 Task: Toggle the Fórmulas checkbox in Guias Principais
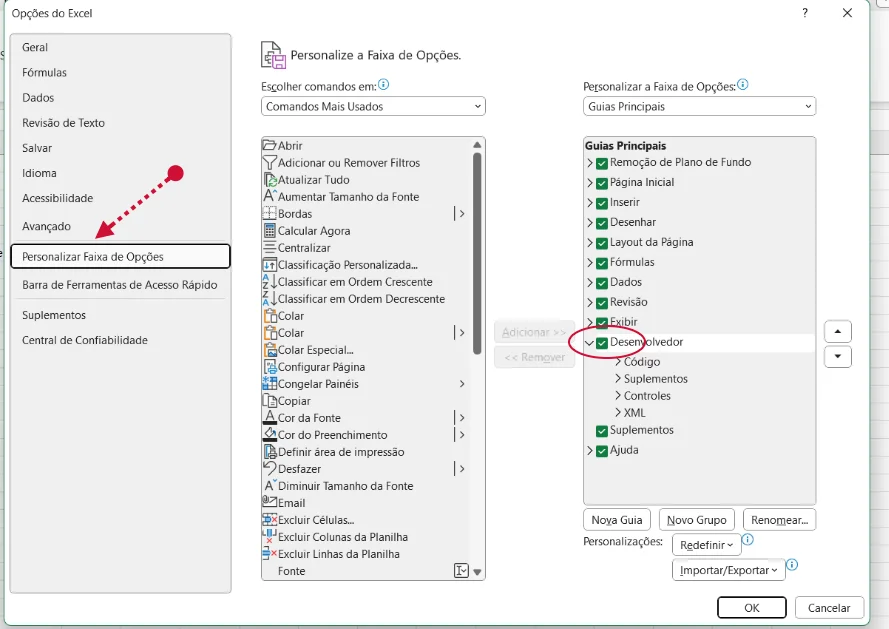coord(602,263)
